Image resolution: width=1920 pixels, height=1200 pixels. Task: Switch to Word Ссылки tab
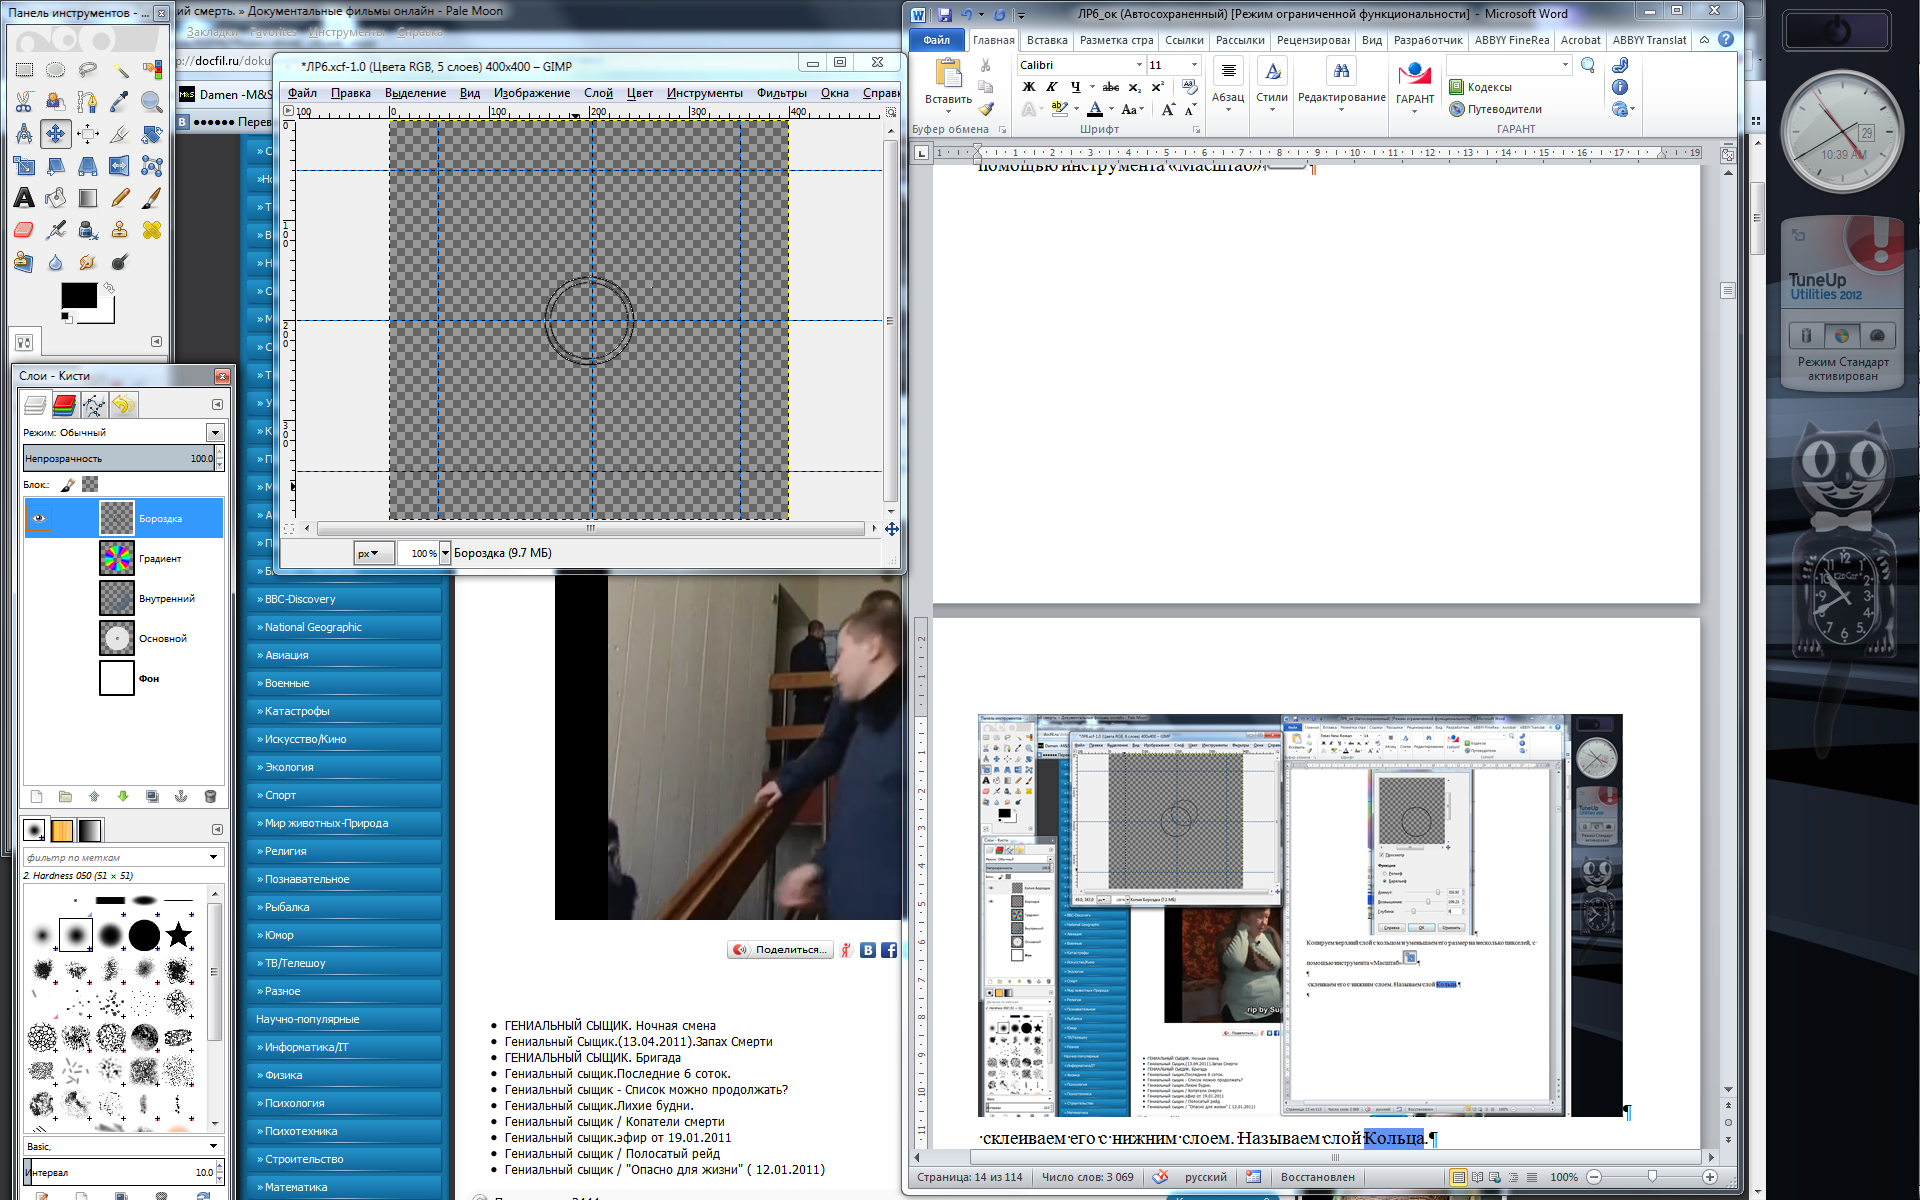point(1184,40)
